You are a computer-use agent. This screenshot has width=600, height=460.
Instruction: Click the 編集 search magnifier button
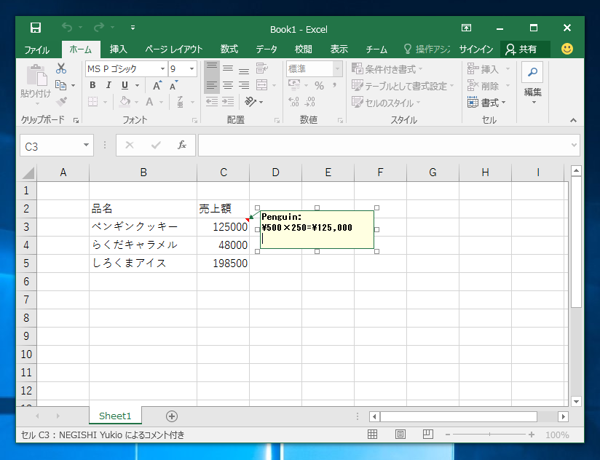(532, 72)
